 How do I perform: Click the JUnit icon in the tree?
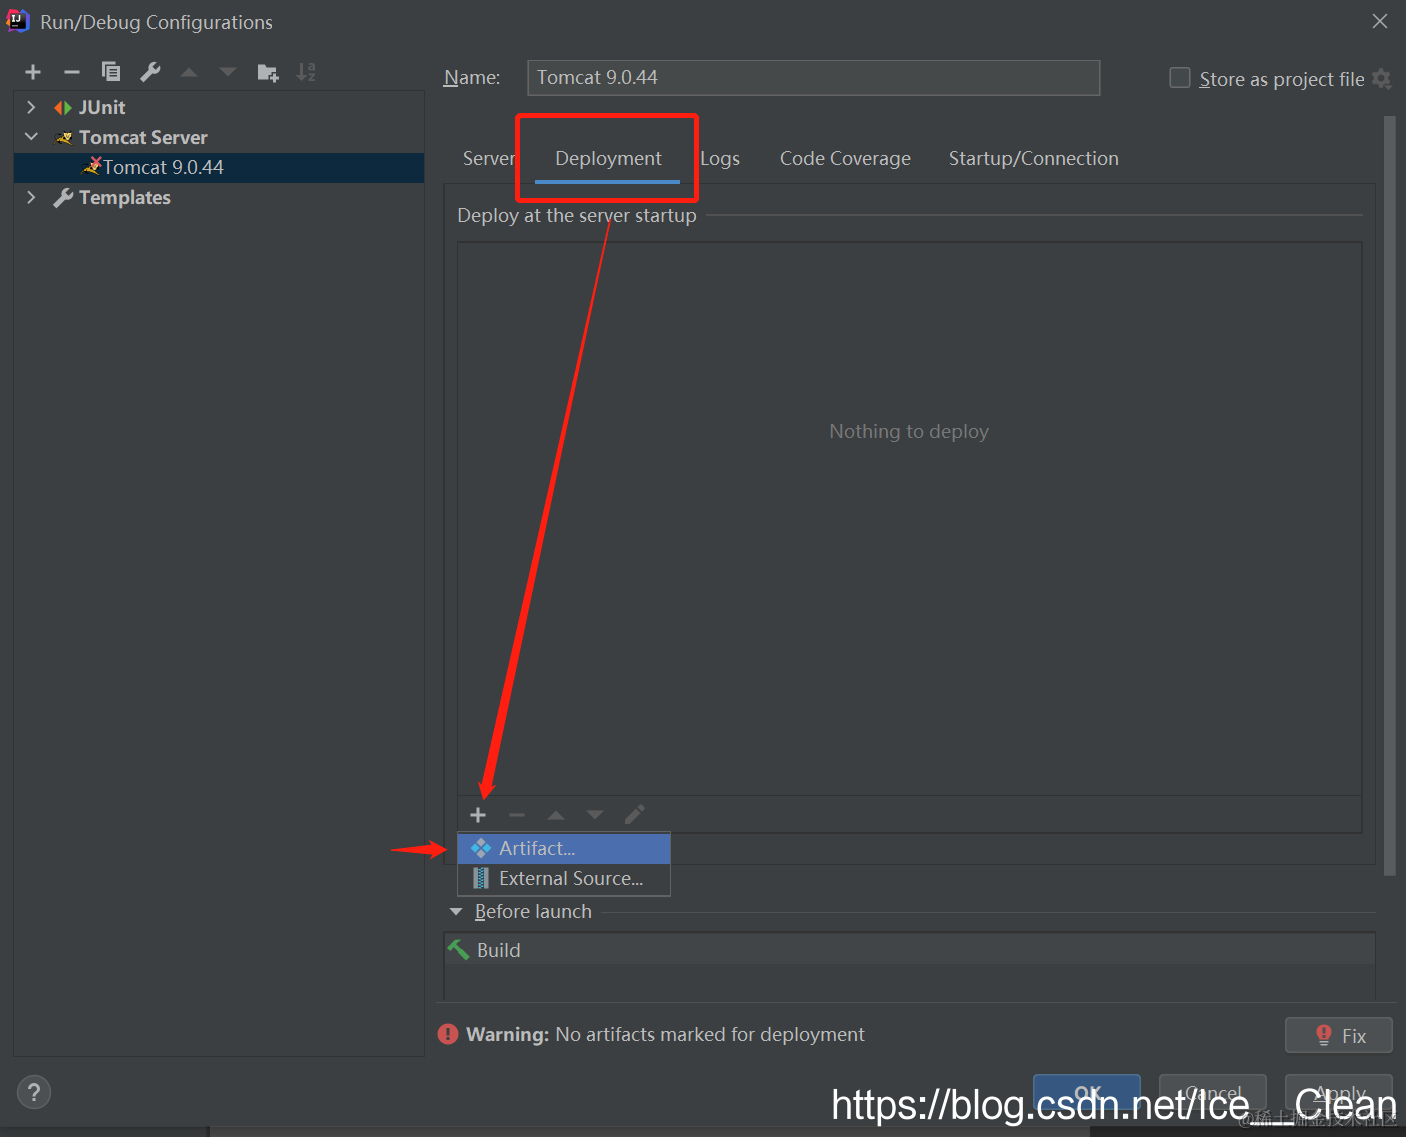pyautogui.click(x=63, y=108)
